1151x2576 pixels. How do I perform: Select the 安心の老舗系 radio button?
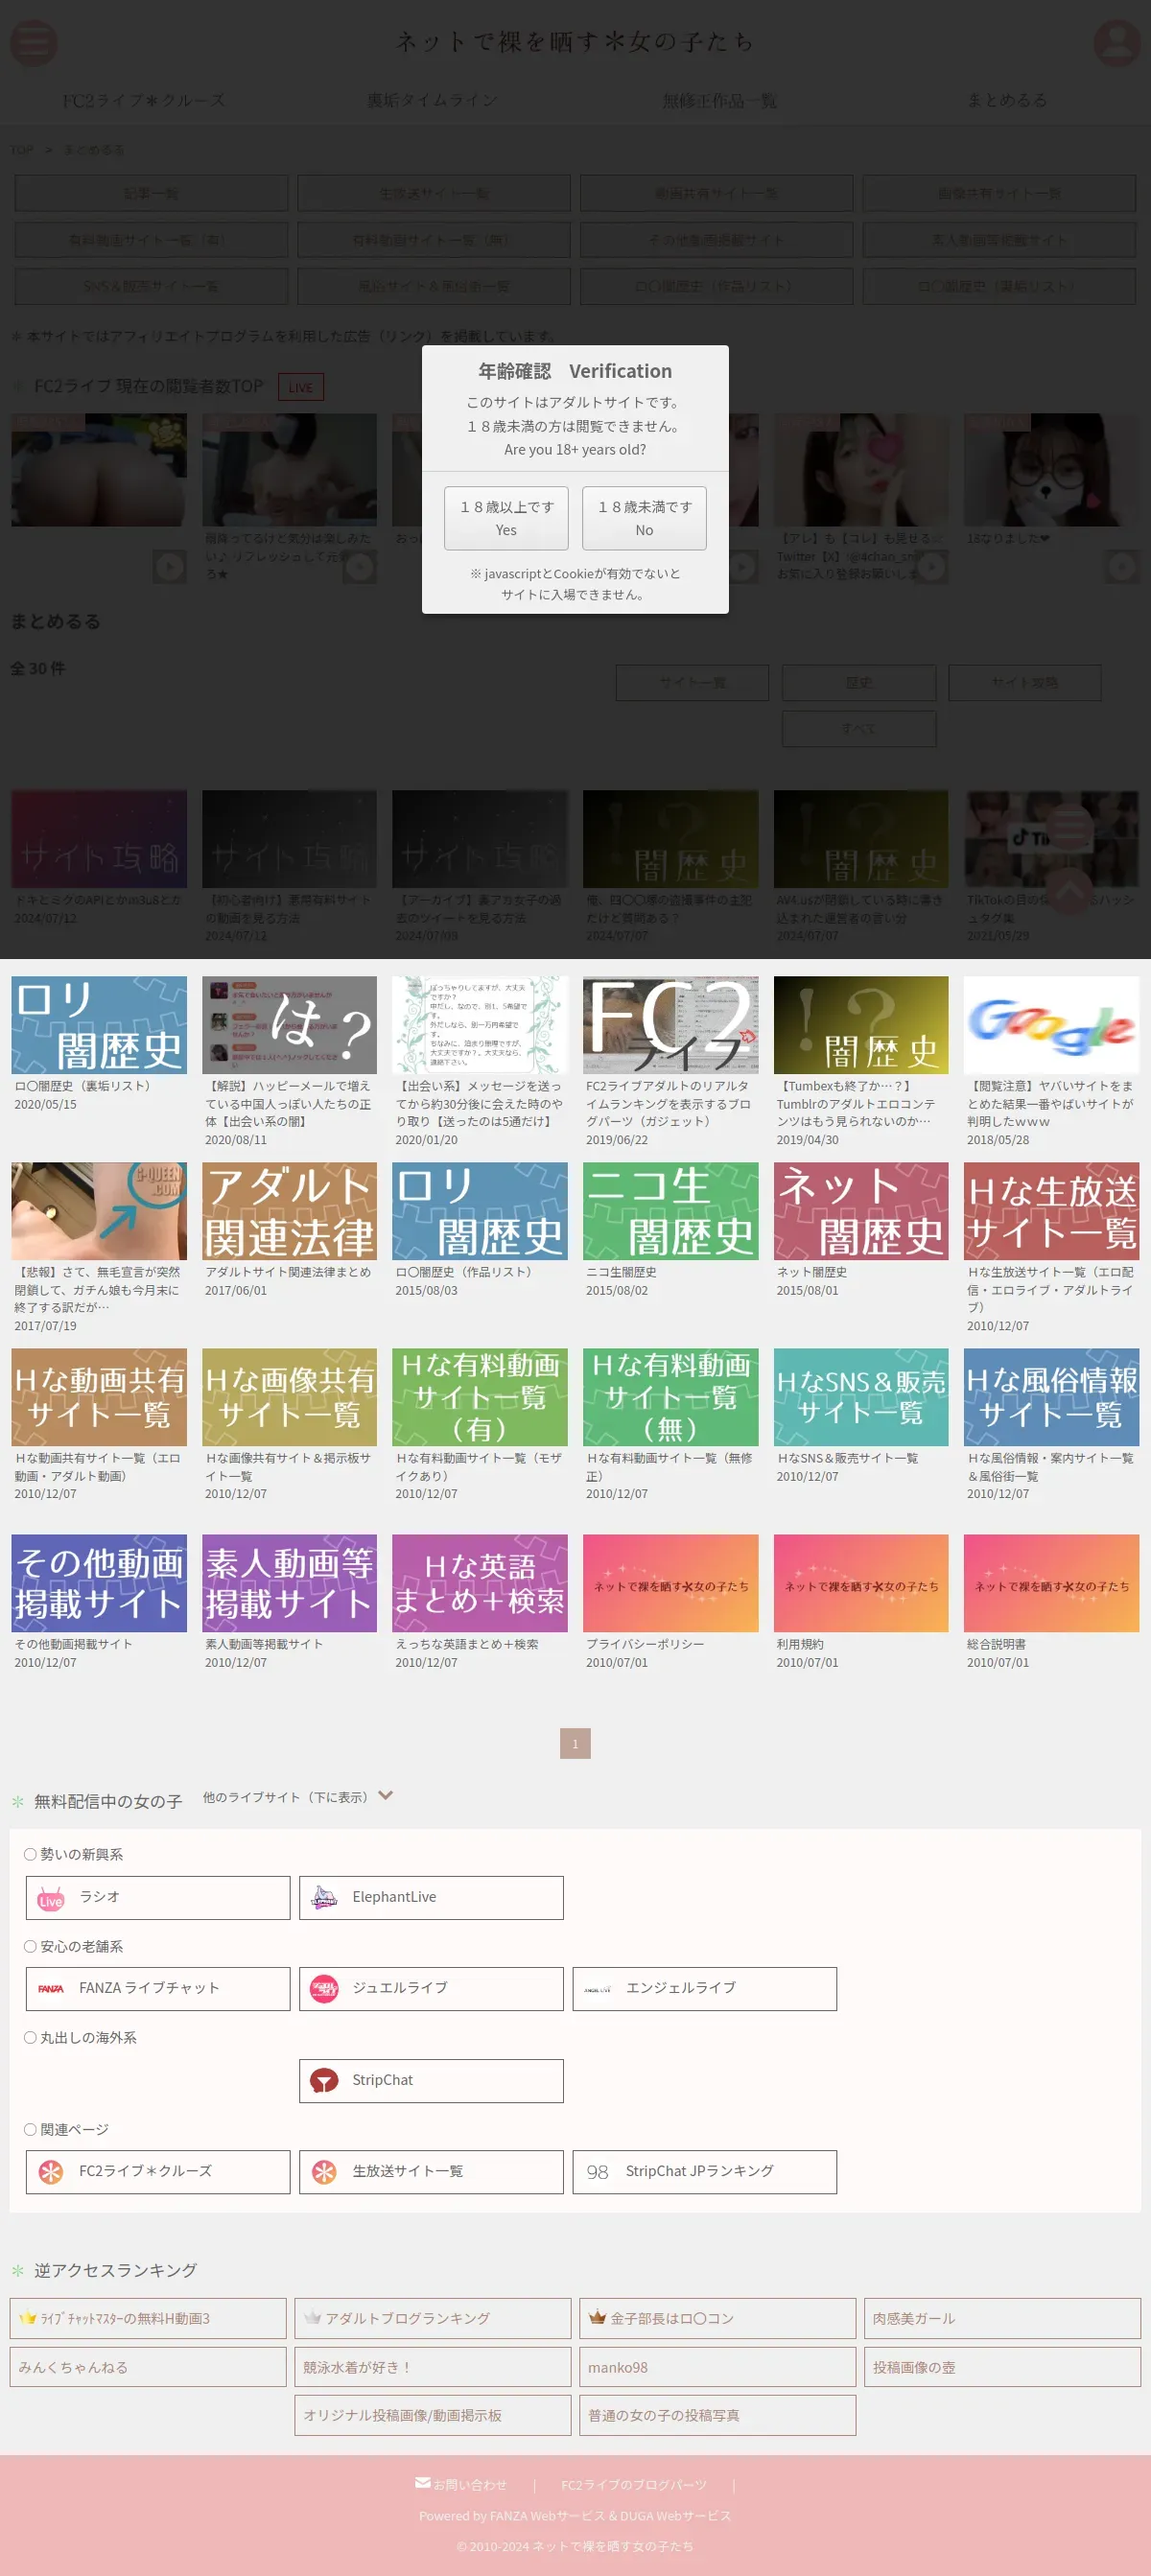coord(30,1946)
